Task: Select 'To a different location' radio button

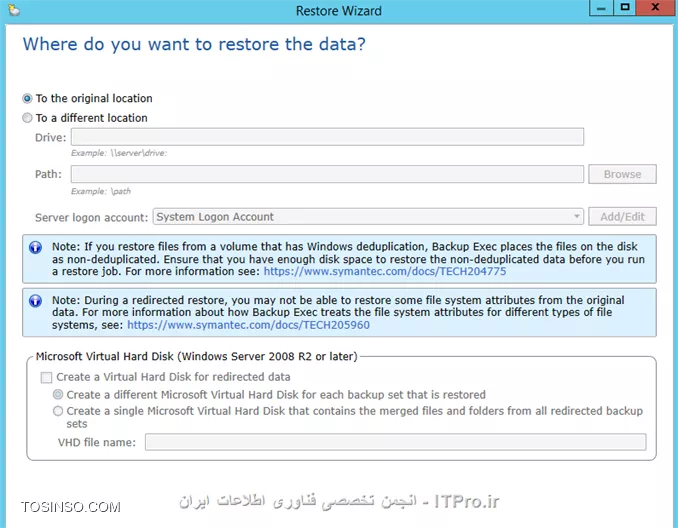Action: coord(27,118)
